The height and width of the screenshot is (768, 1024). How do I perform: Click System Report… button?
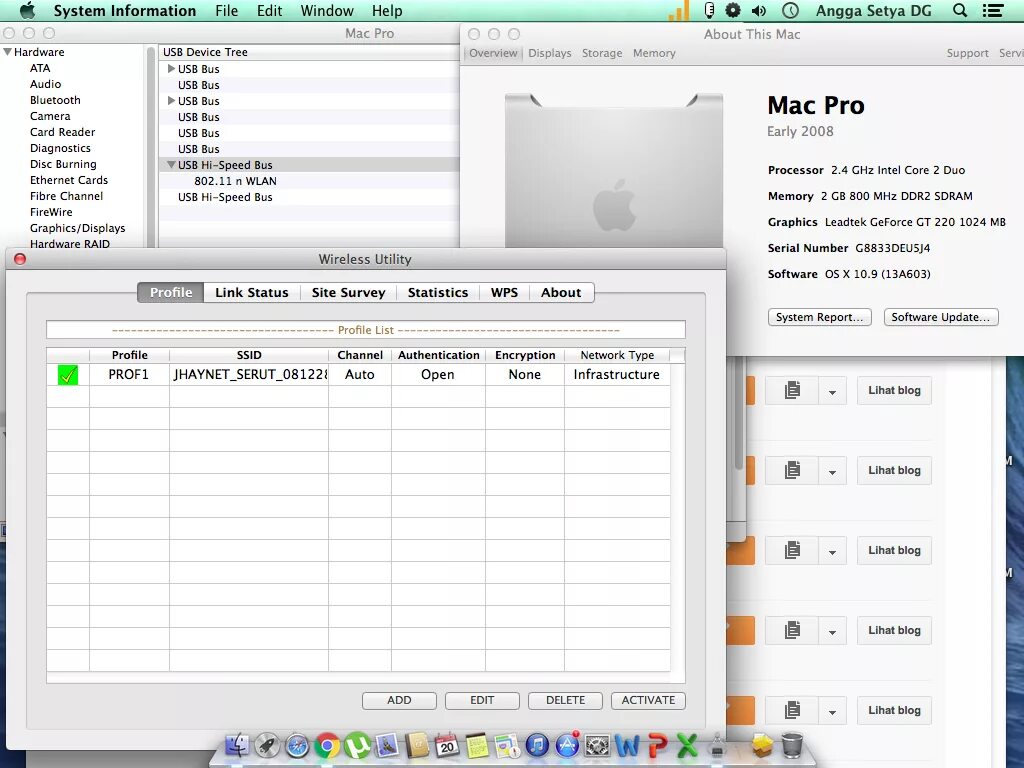(820, 317)
